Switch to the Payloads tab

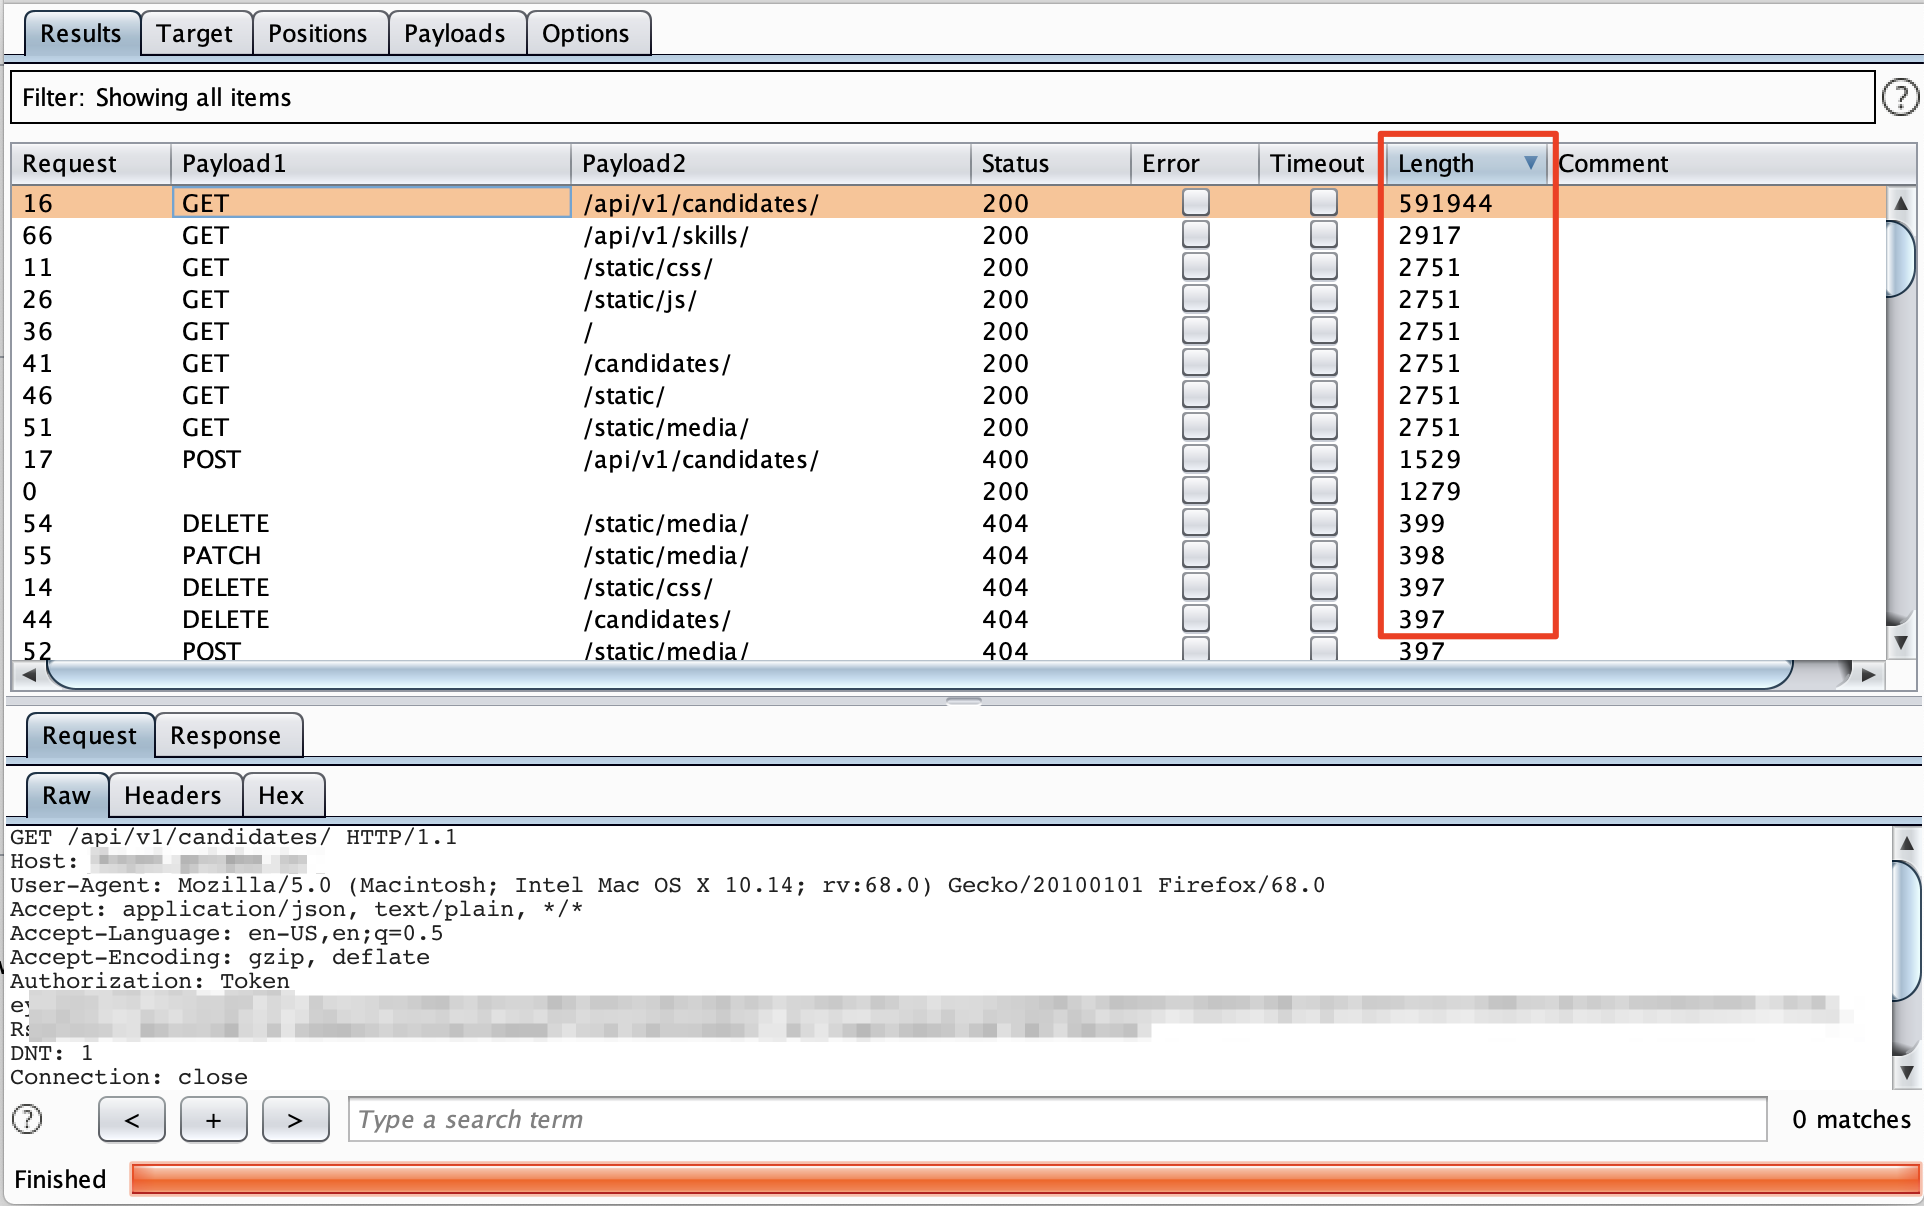click(455, 34)
